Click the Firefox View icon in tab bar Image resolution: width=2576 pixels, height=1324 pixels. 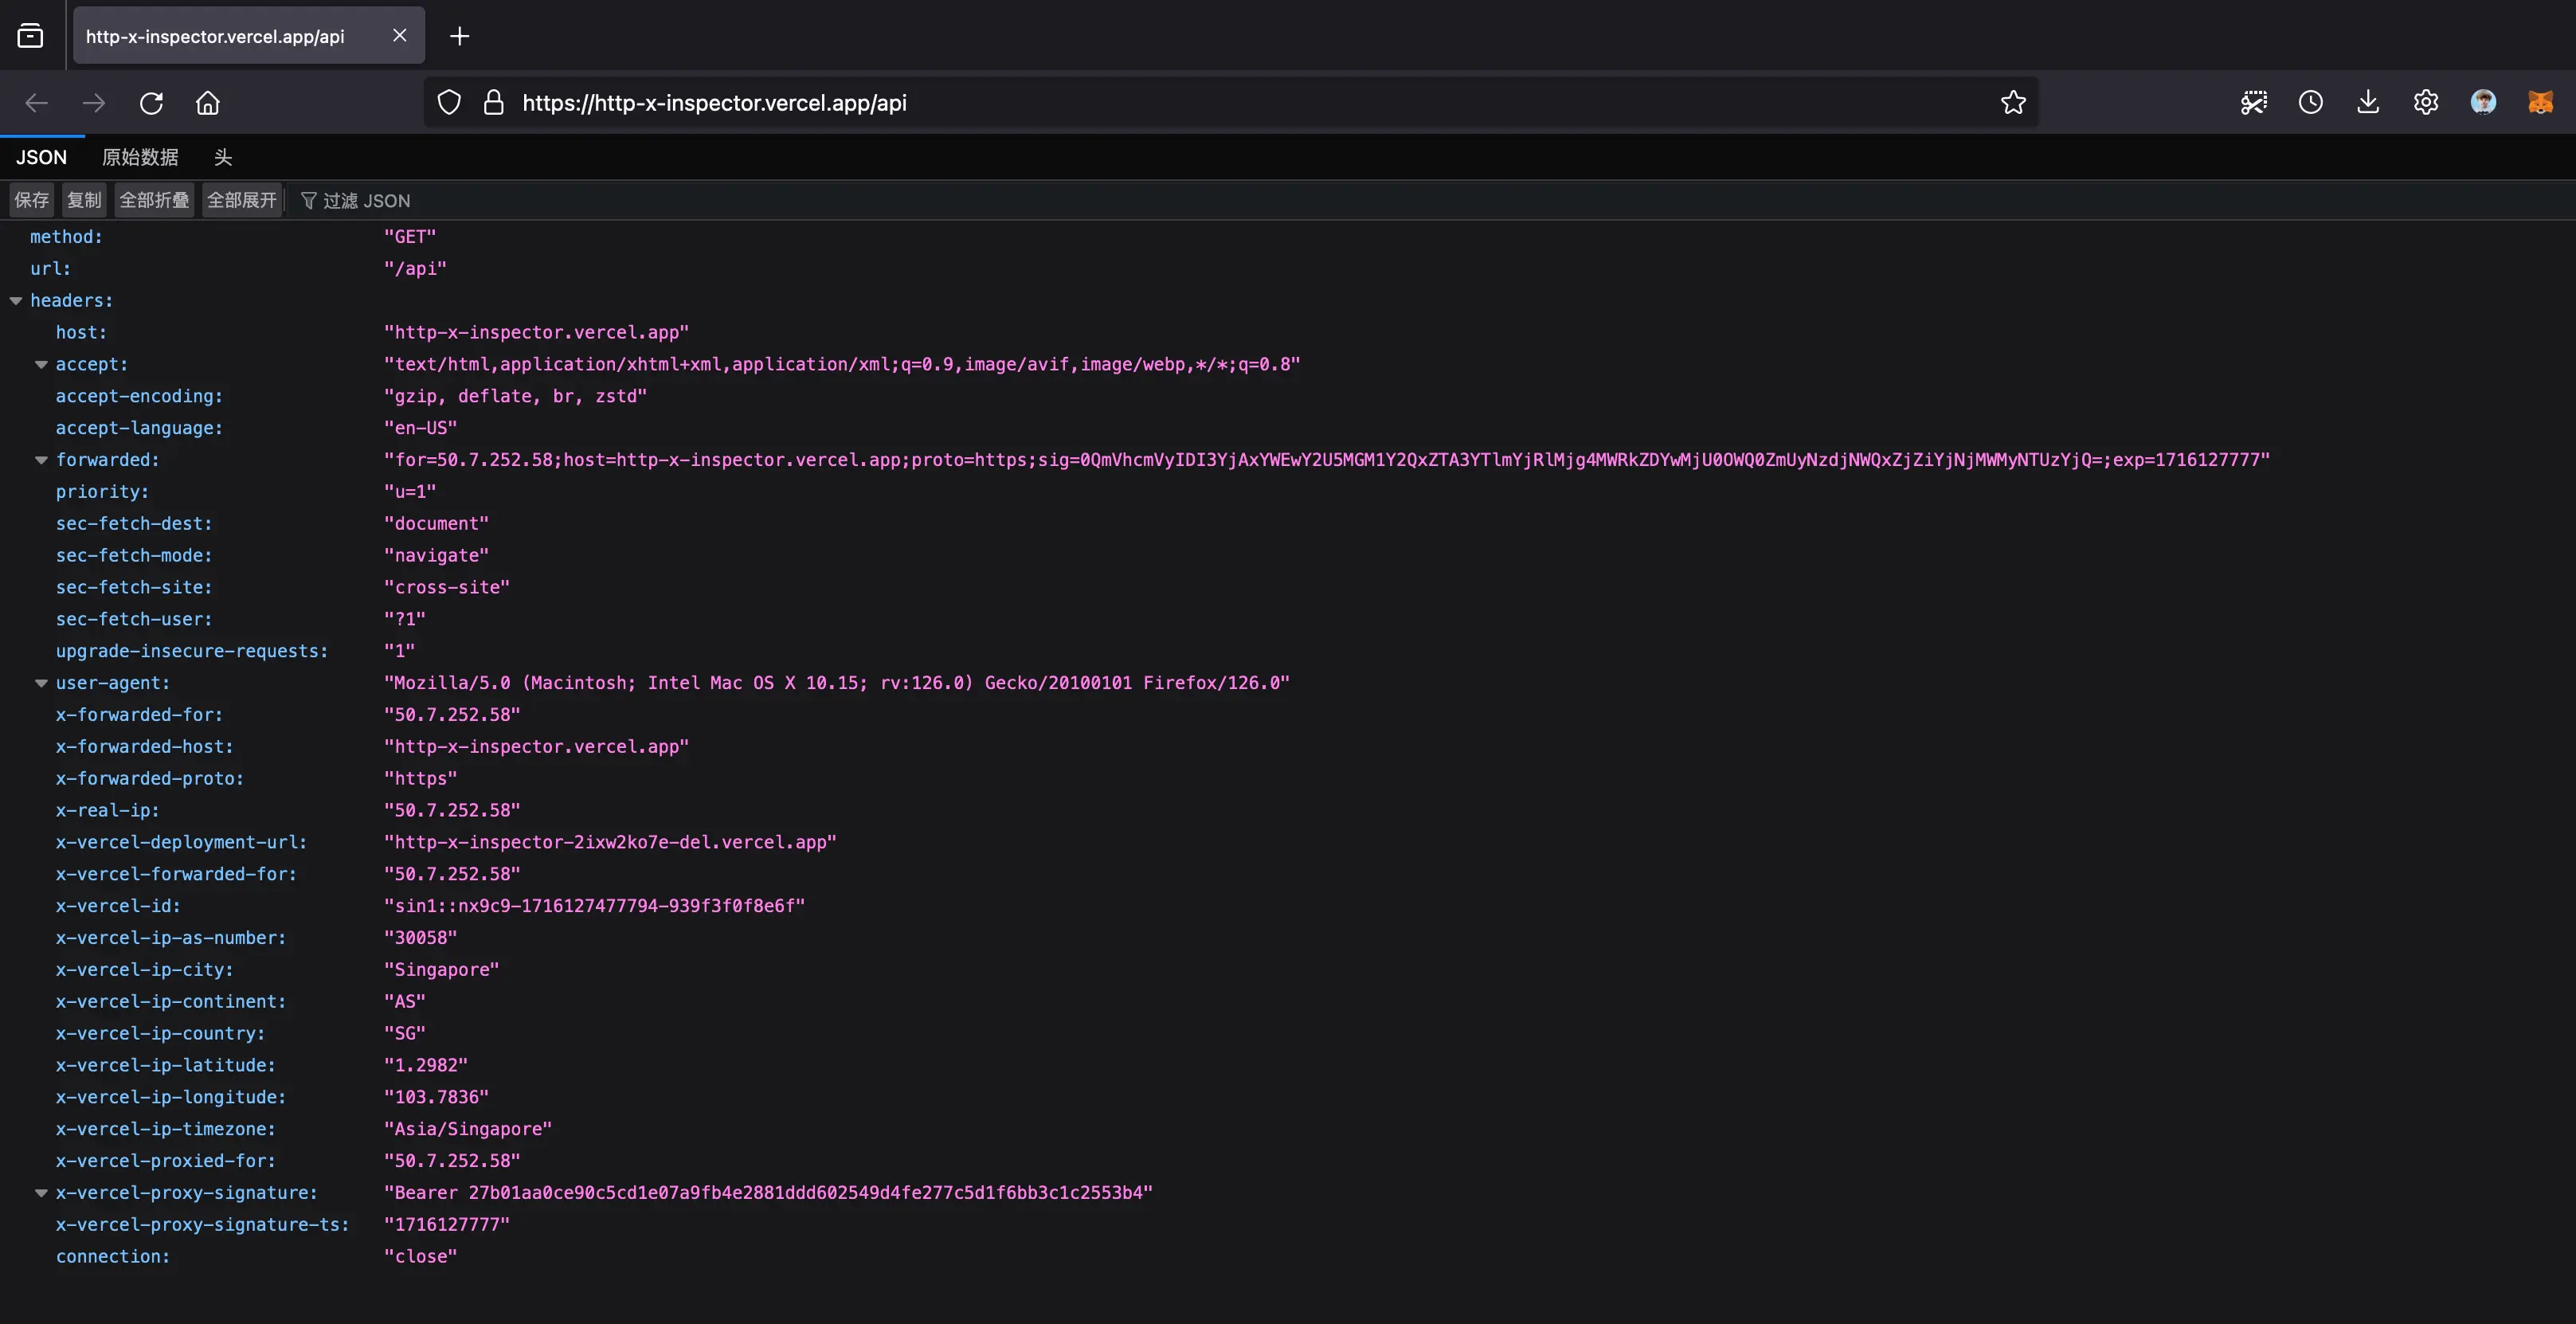tap(30, 36)
